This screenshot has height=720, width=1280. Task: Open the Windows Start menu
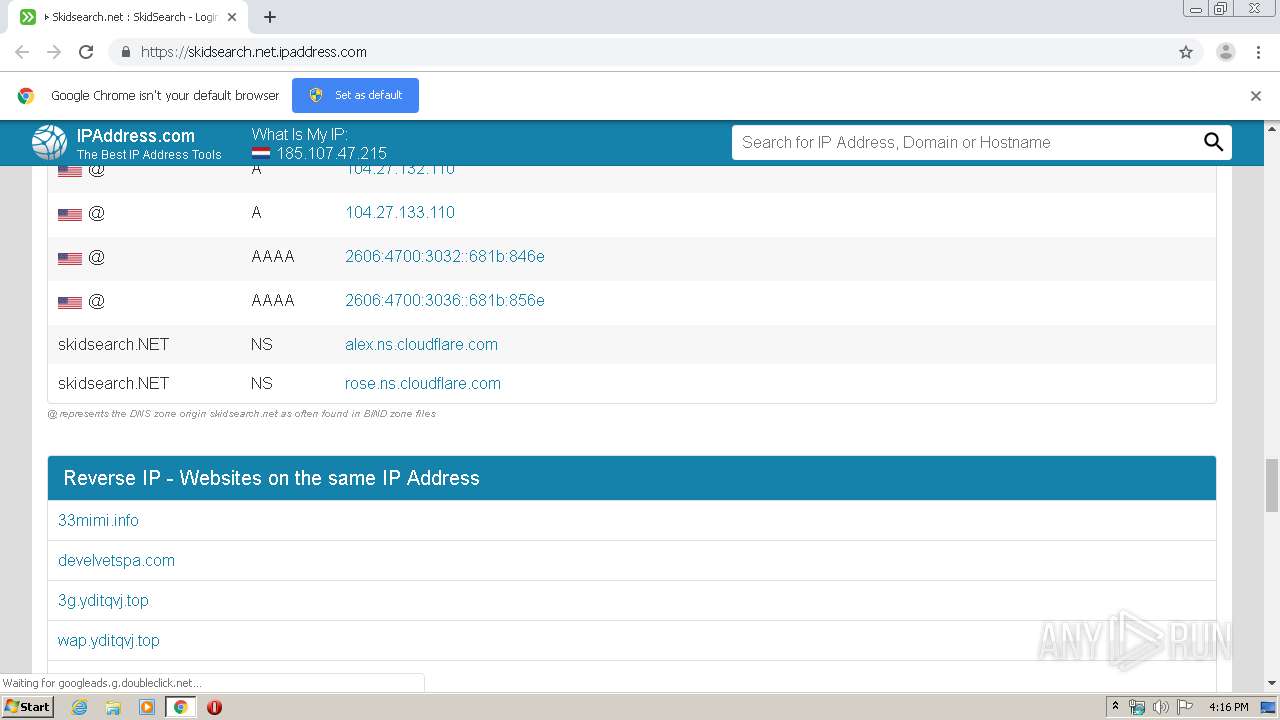pos(27,706)
